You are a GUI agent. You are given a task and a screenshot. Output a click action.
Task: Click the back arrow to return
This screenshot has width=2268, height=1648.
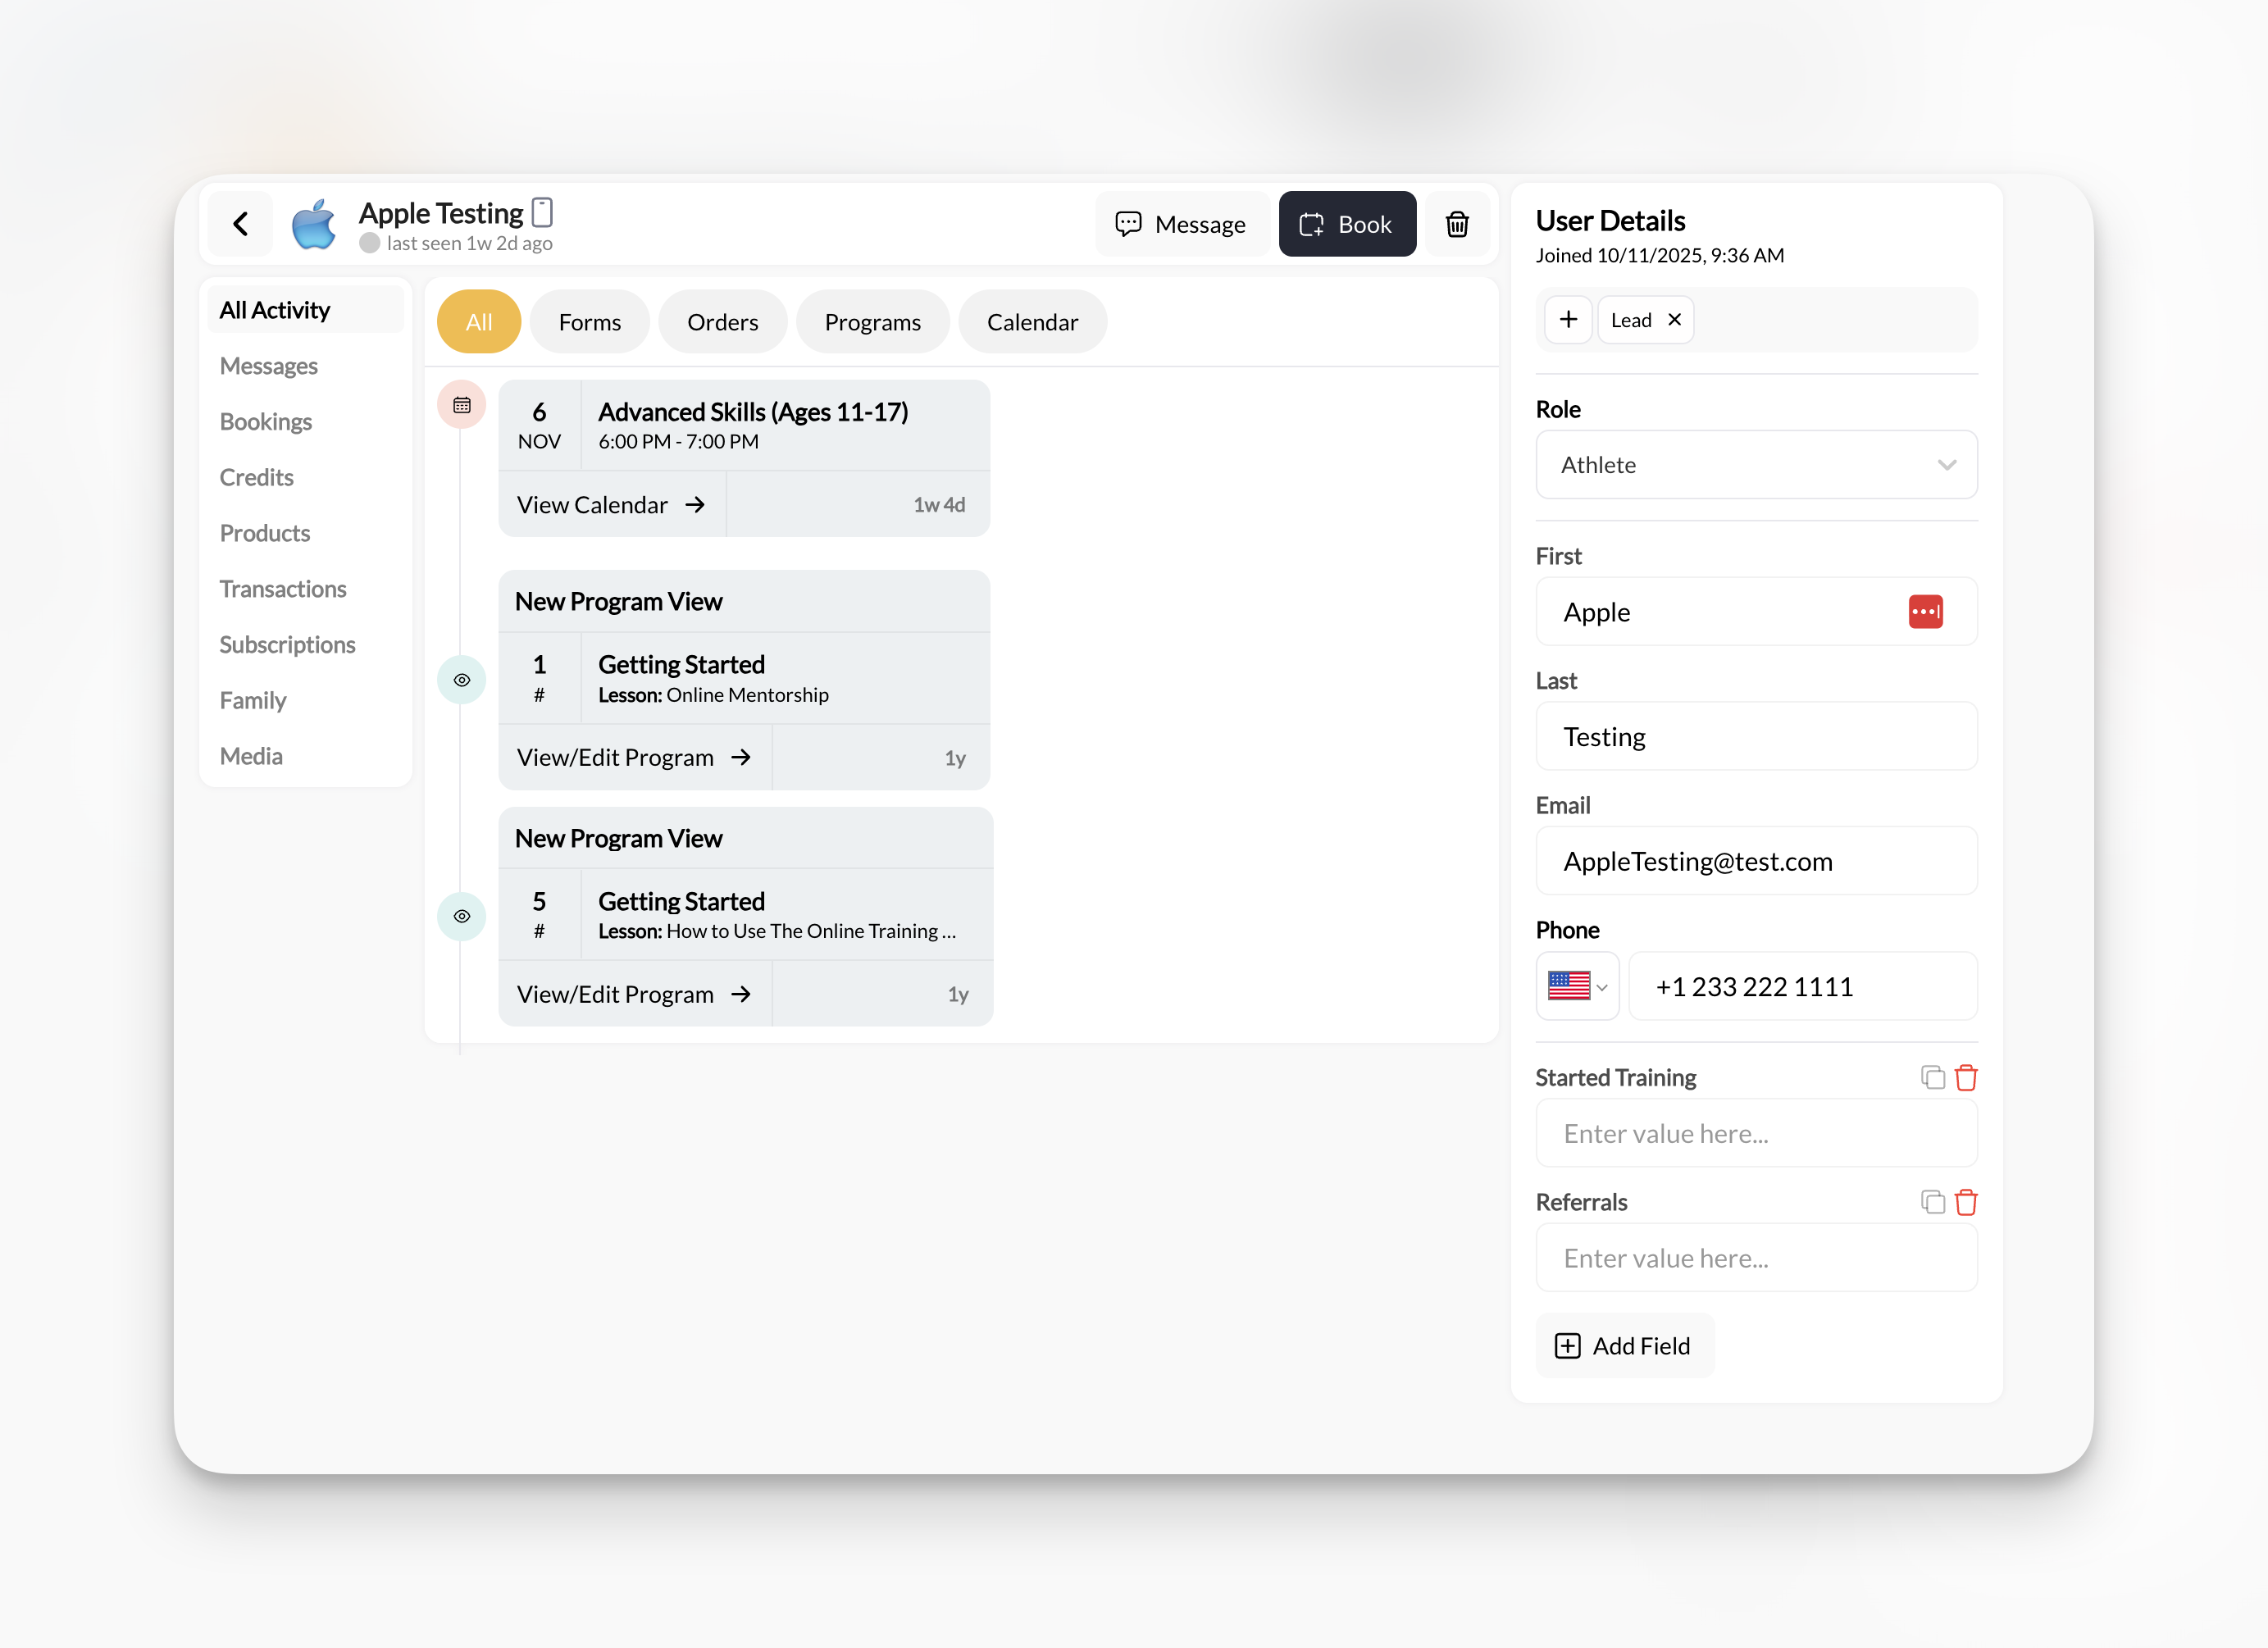point(240,223)
